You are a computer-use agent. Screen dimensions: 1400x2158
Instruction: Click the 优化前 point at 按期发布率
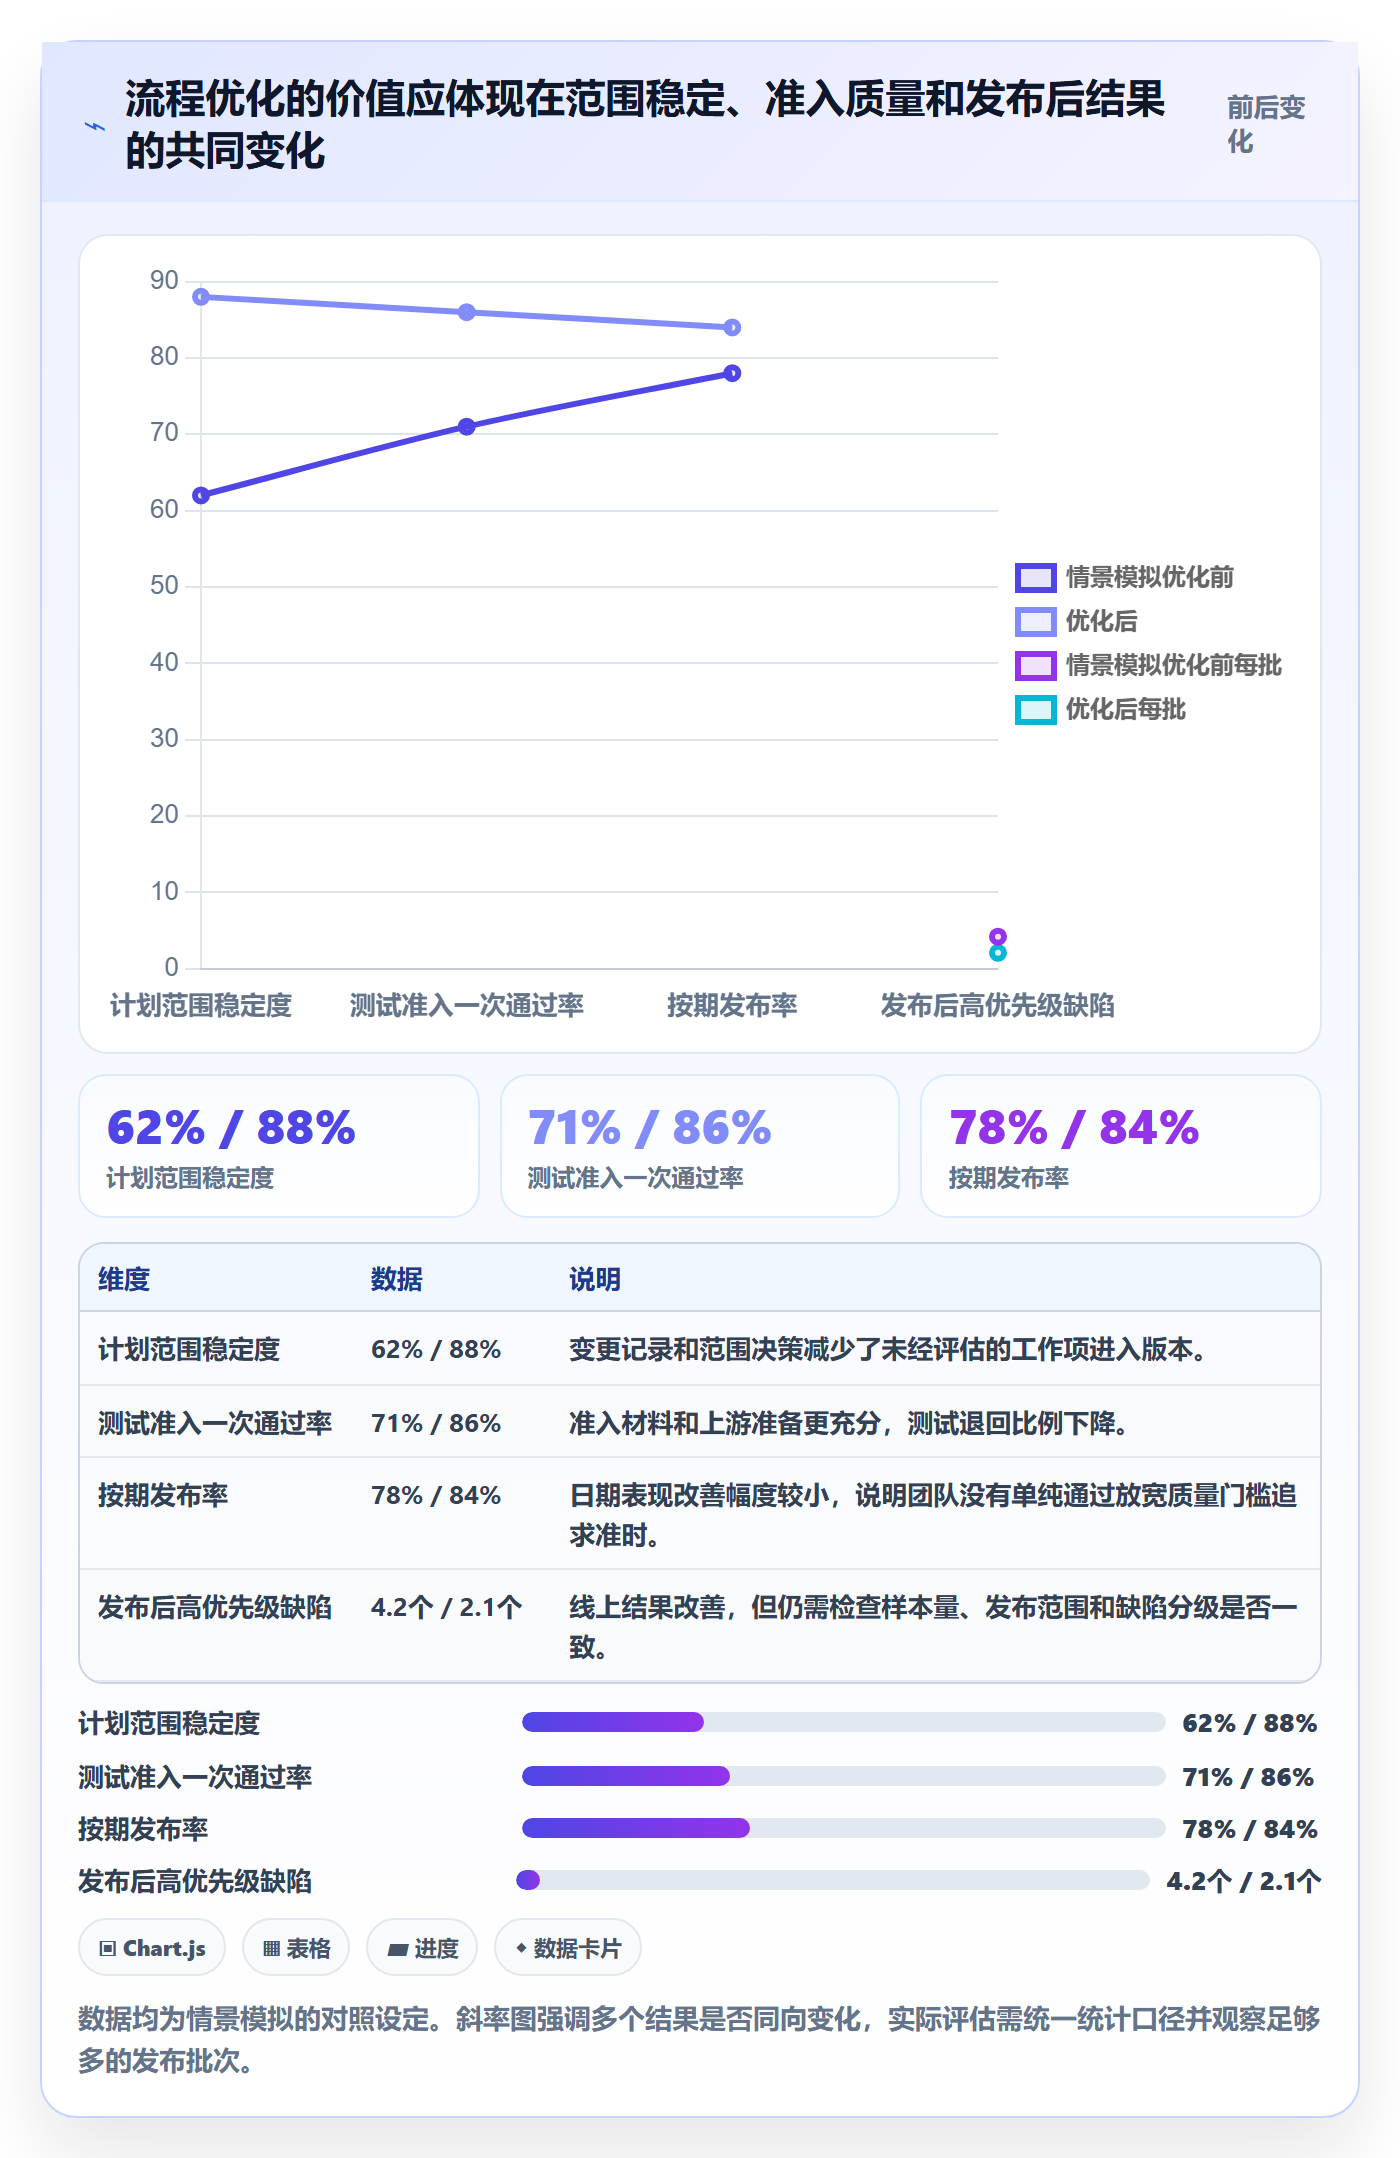pyautogui.click(x=732, y=373)
